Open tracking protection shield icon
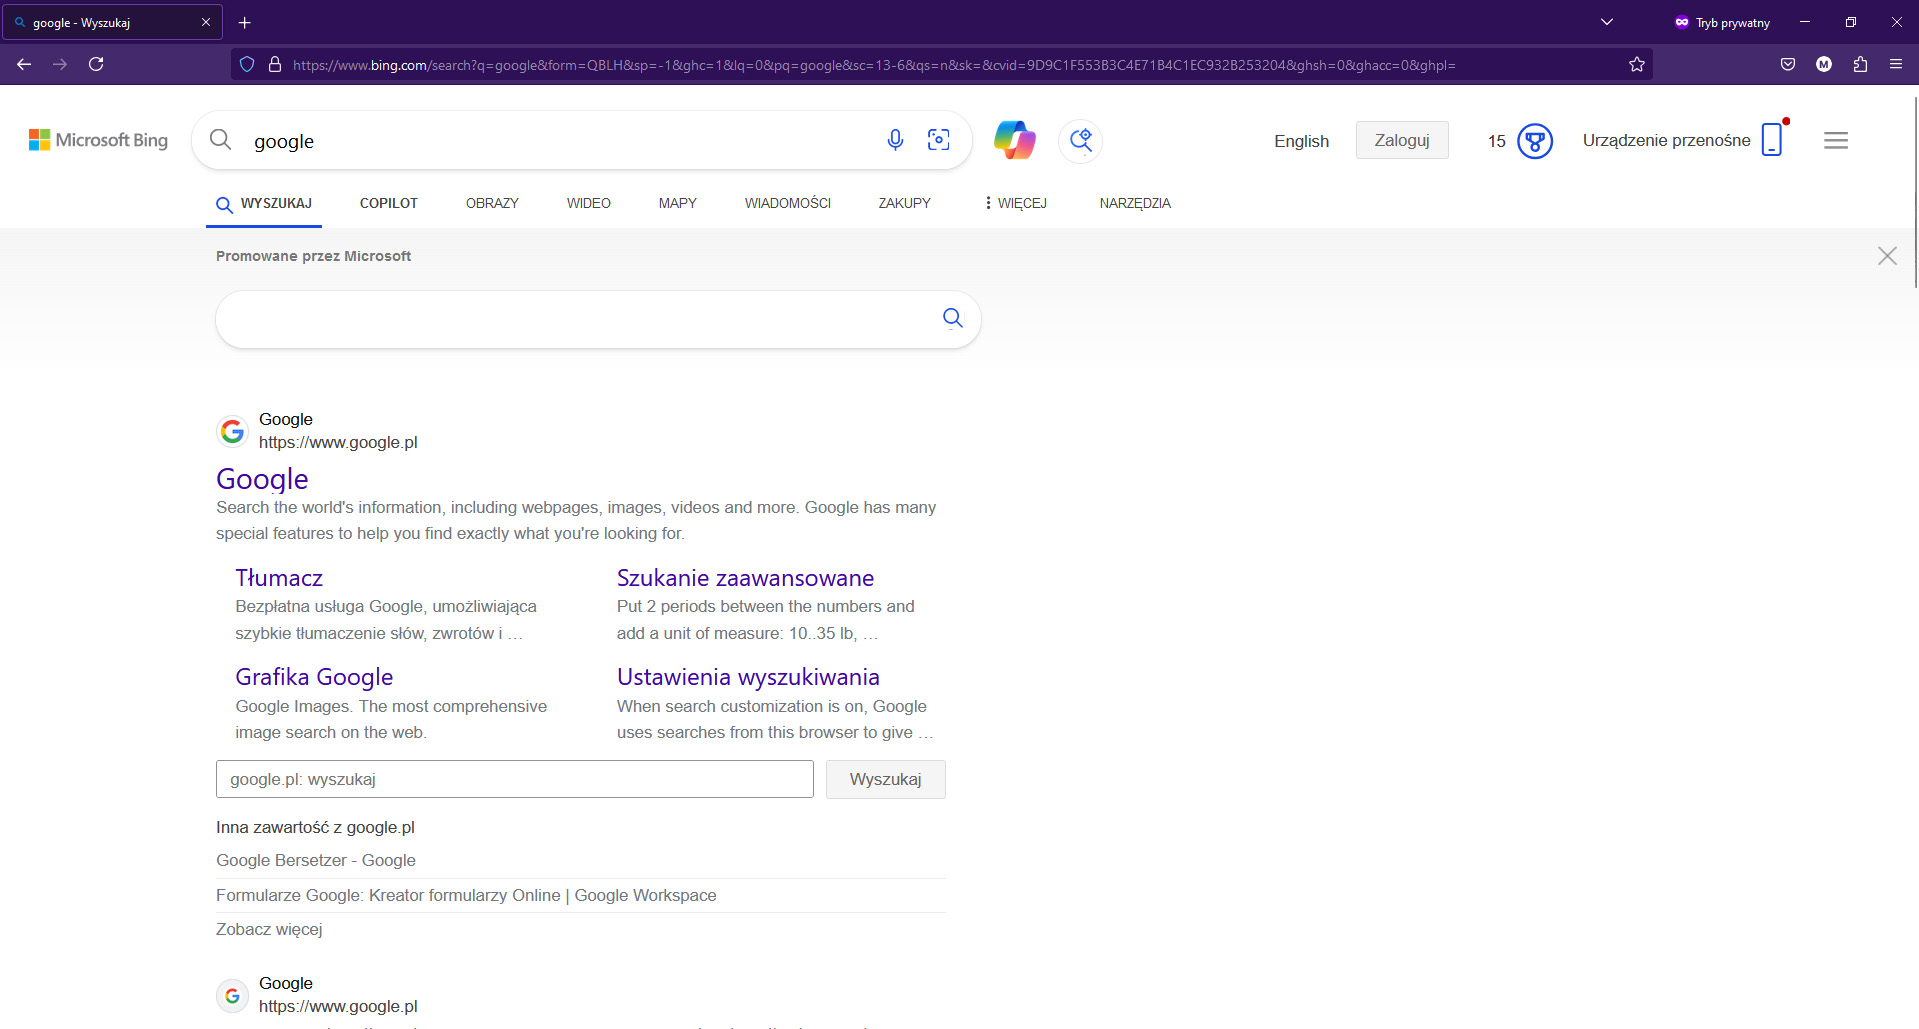 [247, 64]
